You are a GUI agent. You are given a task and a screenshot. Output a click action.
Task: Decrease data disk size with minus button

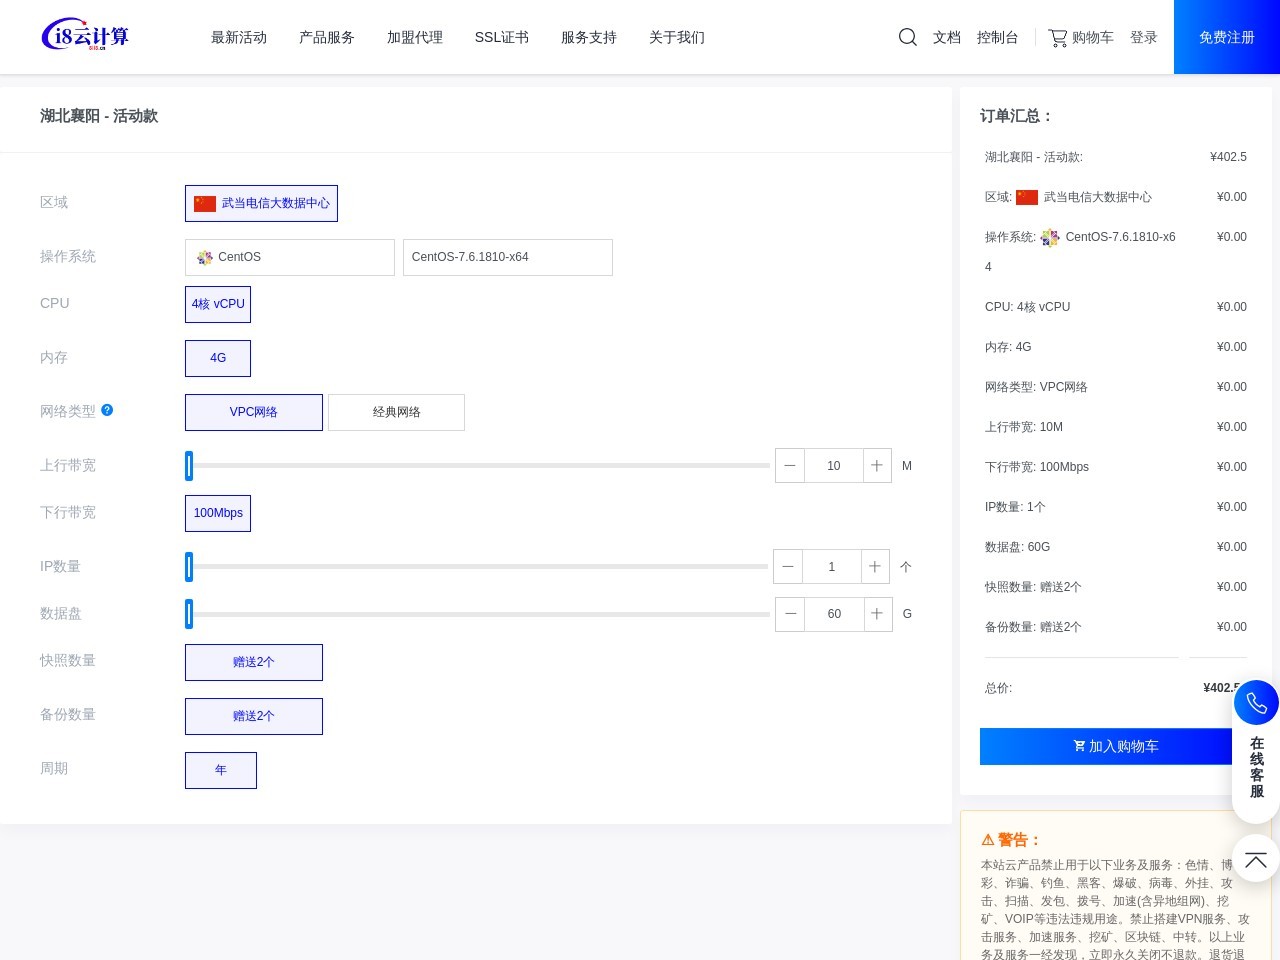point(791,613)
